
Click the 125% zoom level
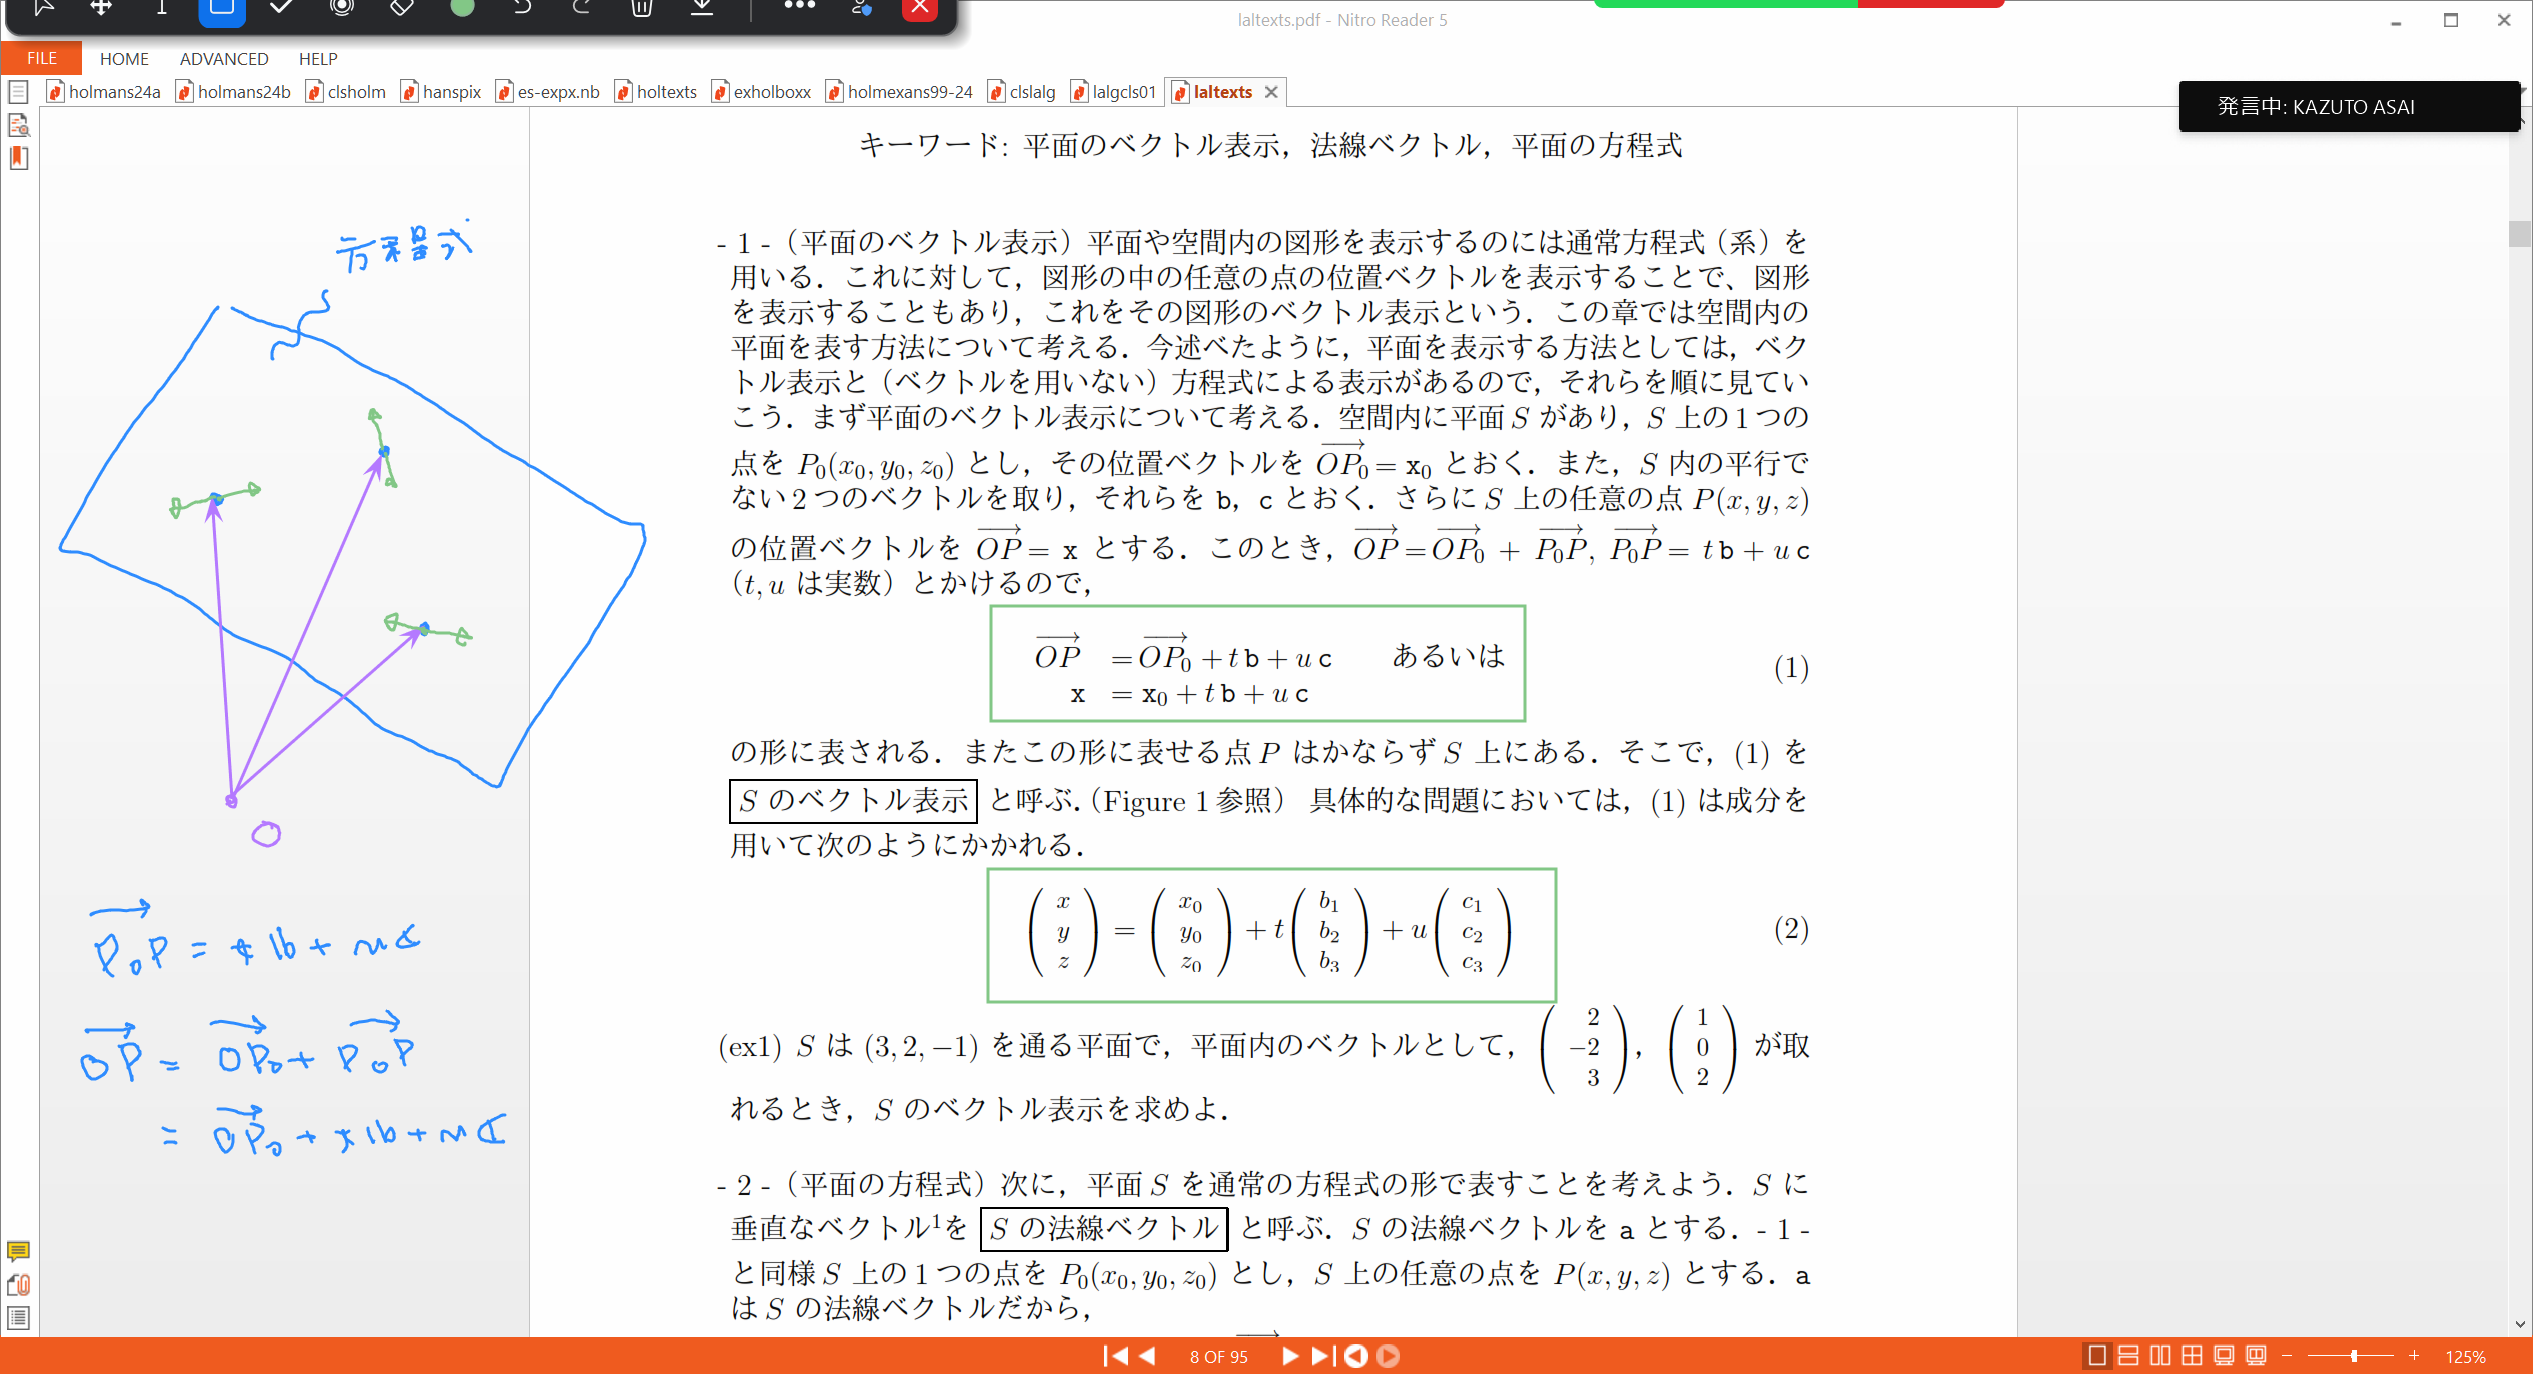click(2465, 1357)
